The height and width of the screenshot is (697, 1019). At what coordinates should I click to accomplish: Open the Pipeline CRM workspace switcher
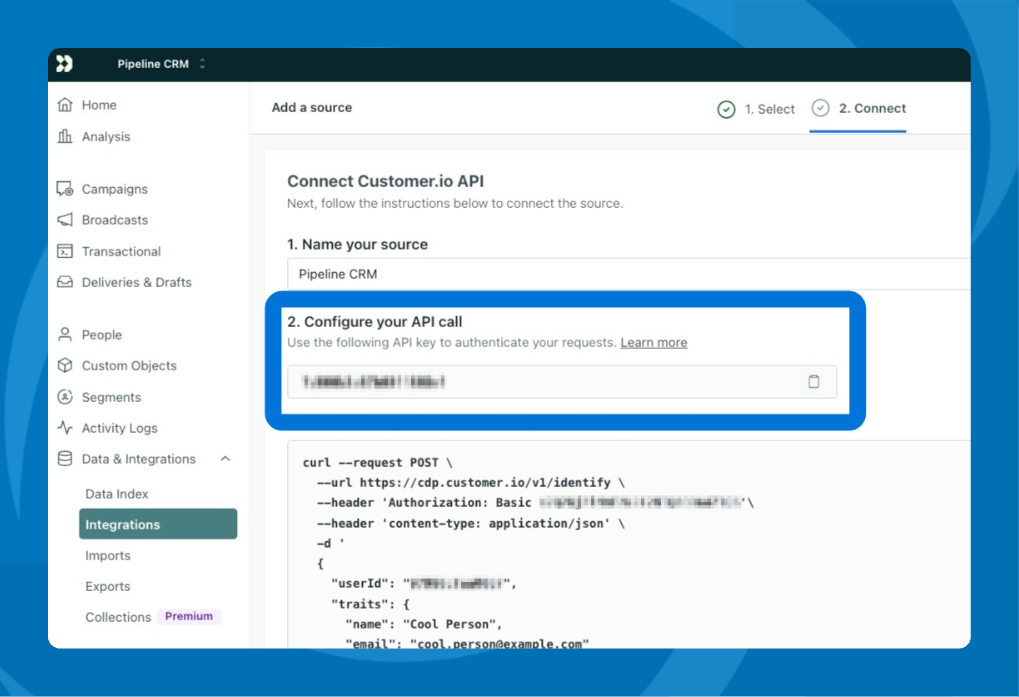[161, 64]
